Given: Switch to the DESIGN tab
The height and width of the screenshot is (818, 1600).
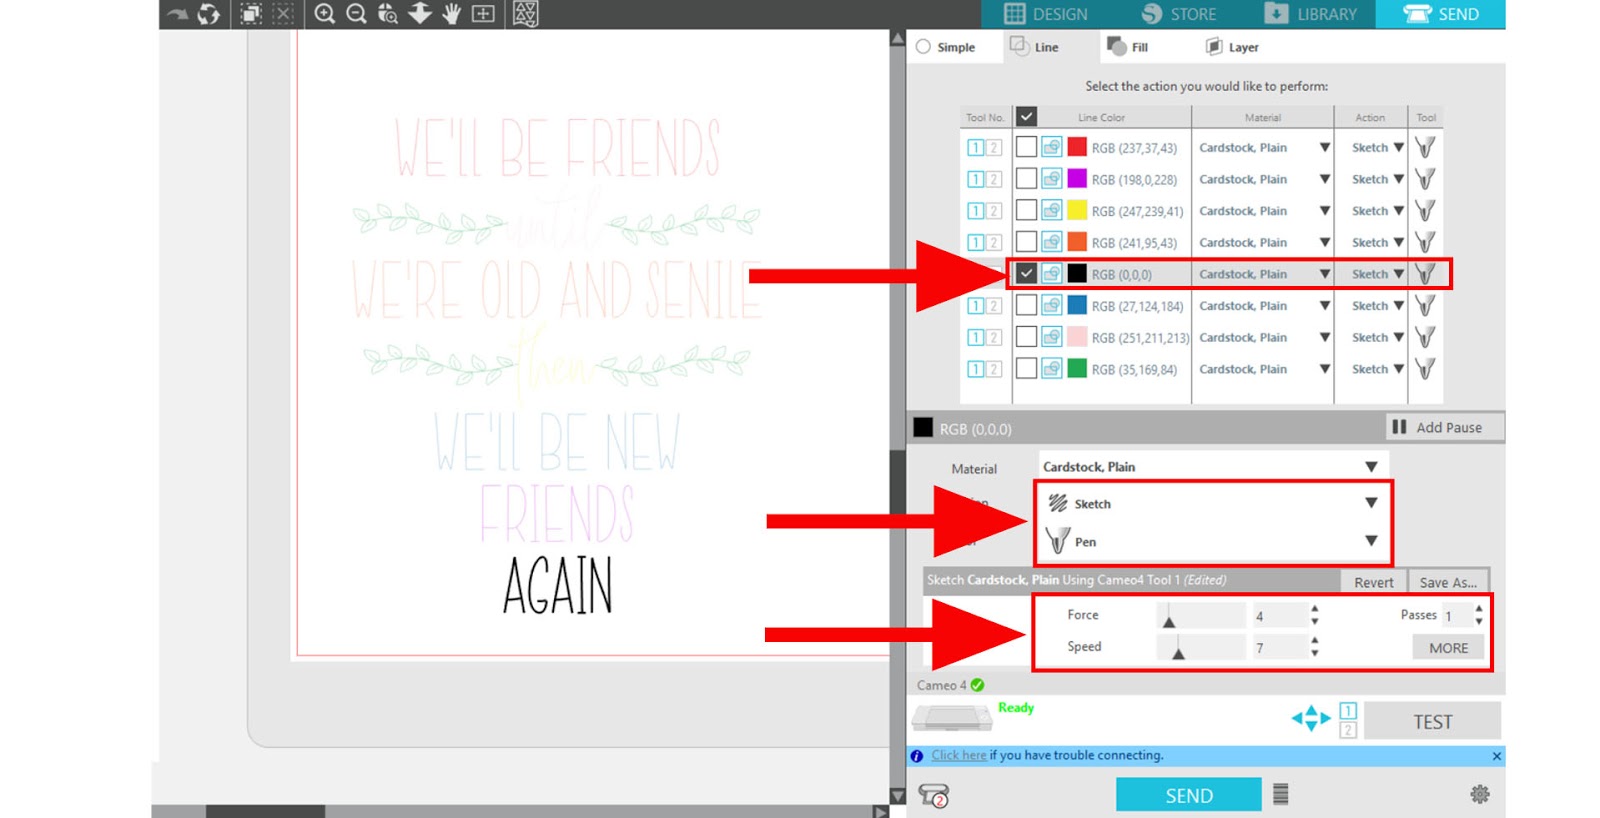Looking at the screenshot, I should coord(1044,14).
